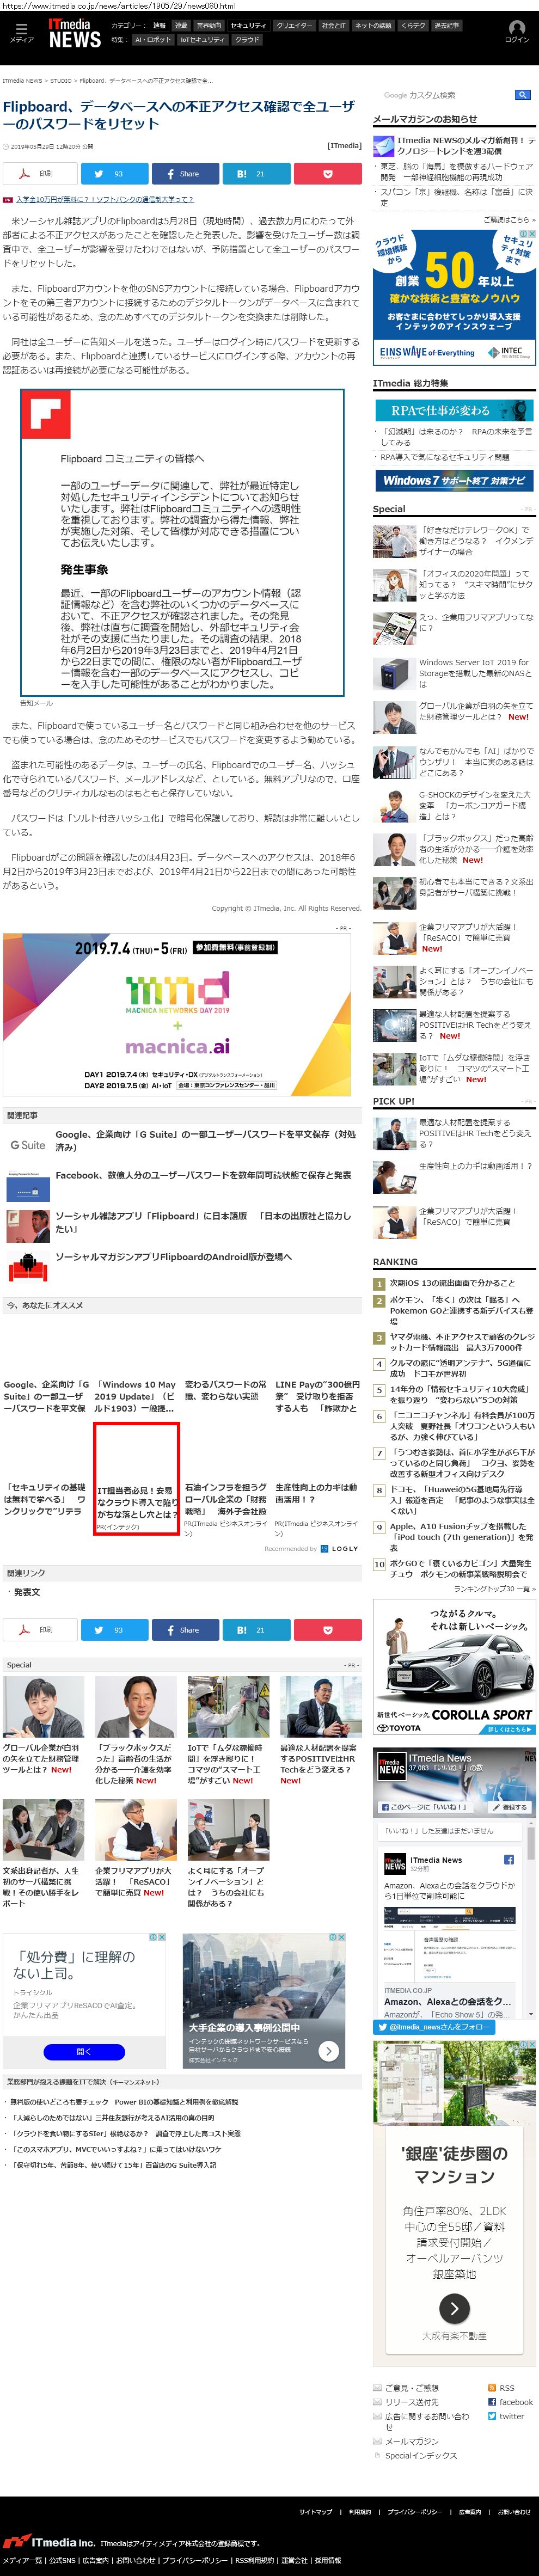Open ranking item ヤマダ電機 不正アクセス
Viewport: 539px width, 2576px height.
coord(461,1342)
